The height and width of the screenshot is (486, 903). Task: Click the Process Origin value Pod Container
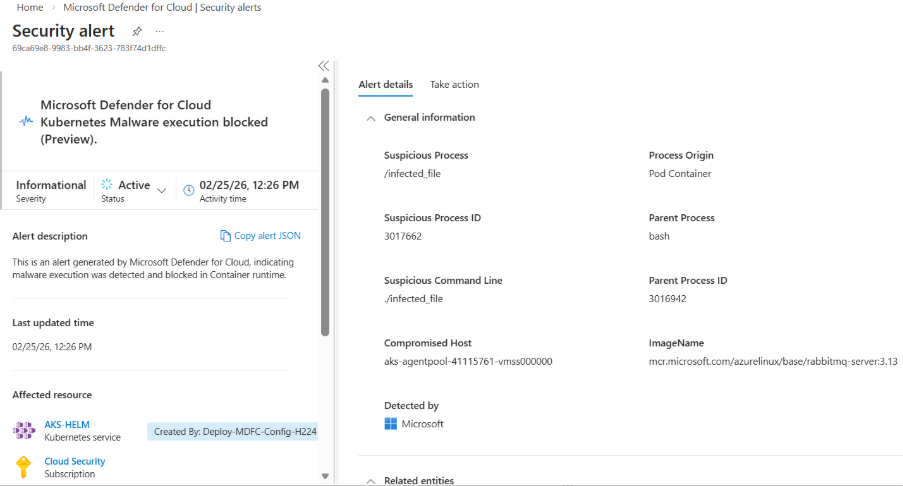[680, 173]
